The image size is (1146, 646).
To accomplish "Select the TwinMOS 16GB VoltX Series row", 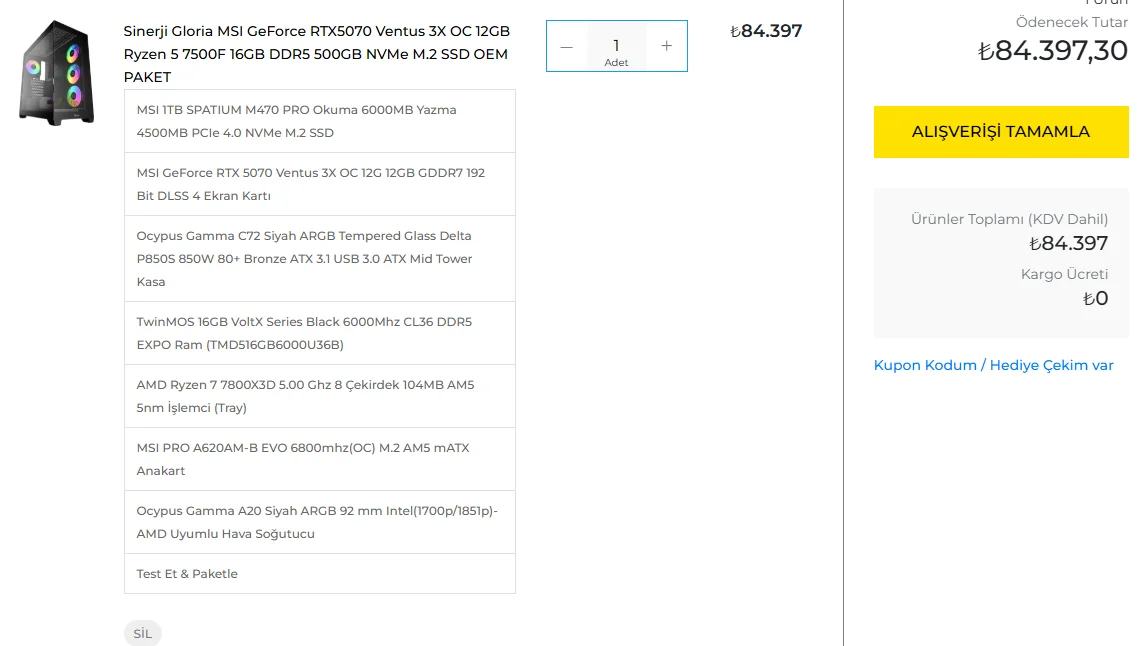I will pyautogui.click(x=319, y=333).
